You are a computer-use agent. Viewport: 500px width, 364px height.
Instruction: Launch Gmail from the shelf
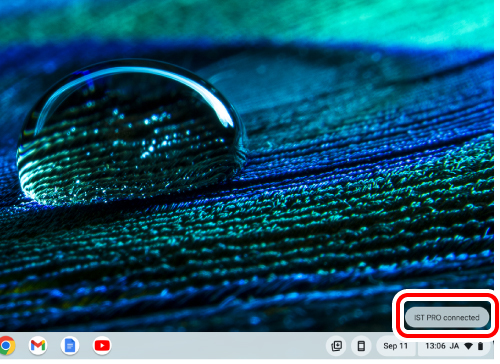38,346
